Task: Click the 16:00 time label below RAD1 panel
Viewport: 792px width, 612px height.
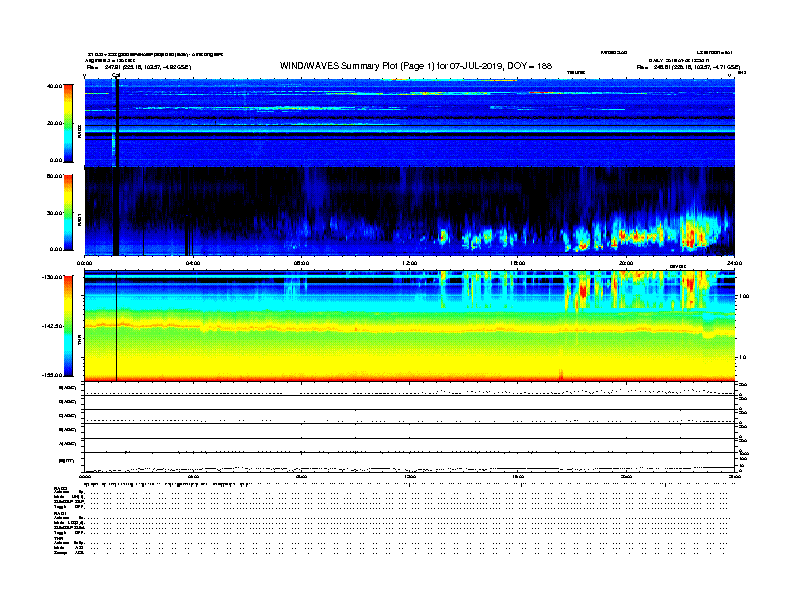Action: [518, 263]
